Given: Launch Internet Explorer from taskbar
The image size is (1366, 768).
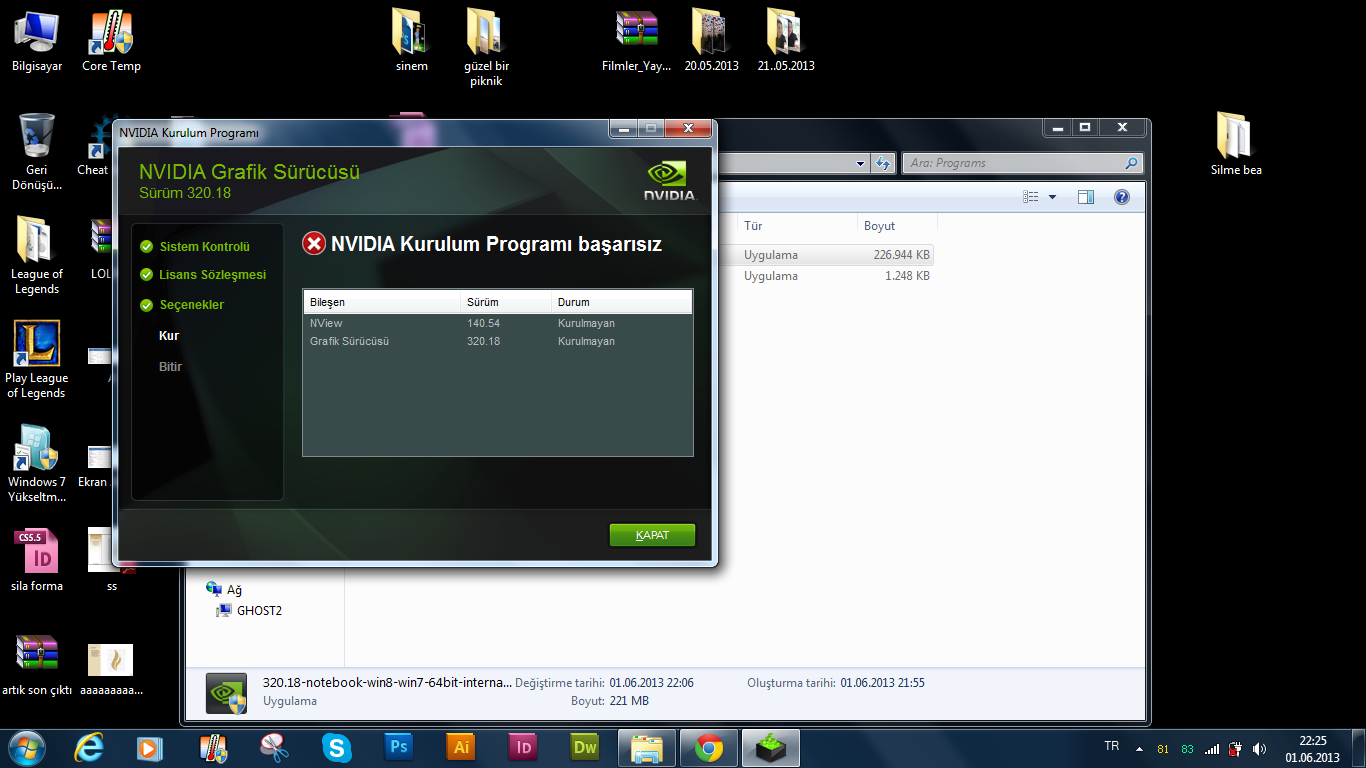Looking at the screenshot, I should [x=88, y=747].
